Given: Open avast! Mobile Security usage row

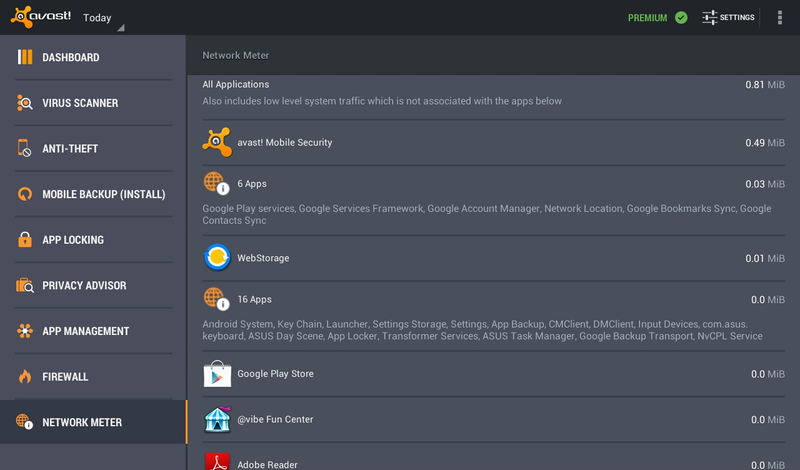Looking at the screenshot, I should click(493, 143).
